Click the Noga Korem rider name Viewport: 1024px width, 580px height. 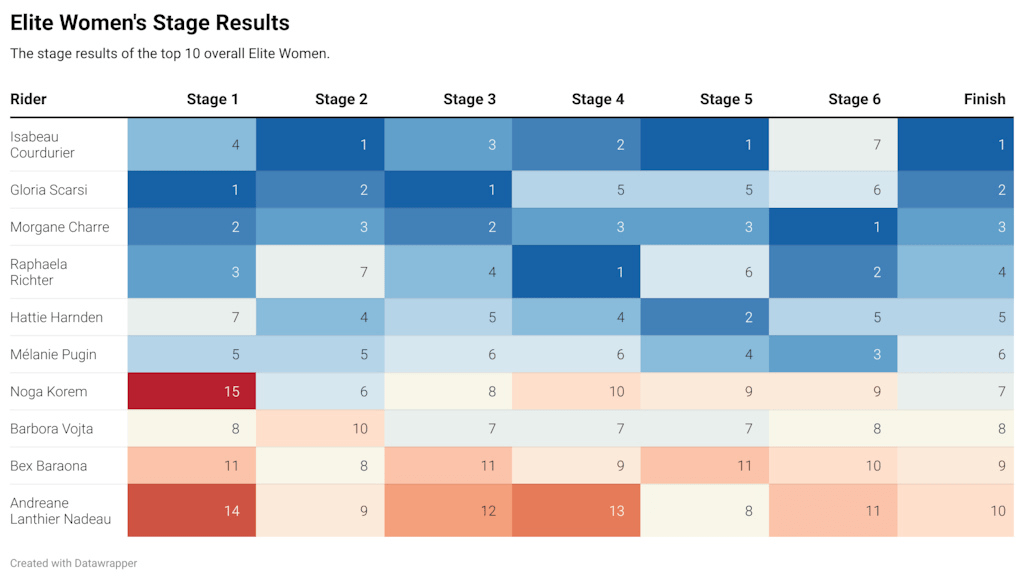coord(49,392)
